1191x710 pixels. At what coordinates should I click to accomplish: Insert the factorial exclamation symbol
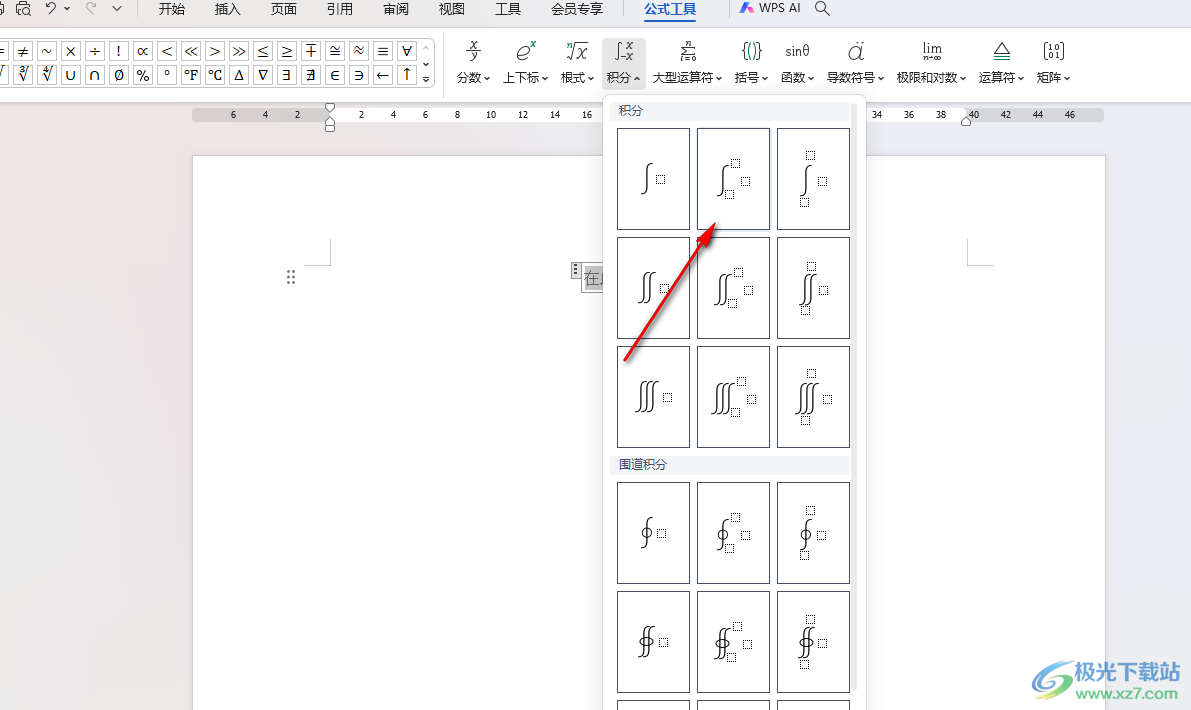coord(118,51)
